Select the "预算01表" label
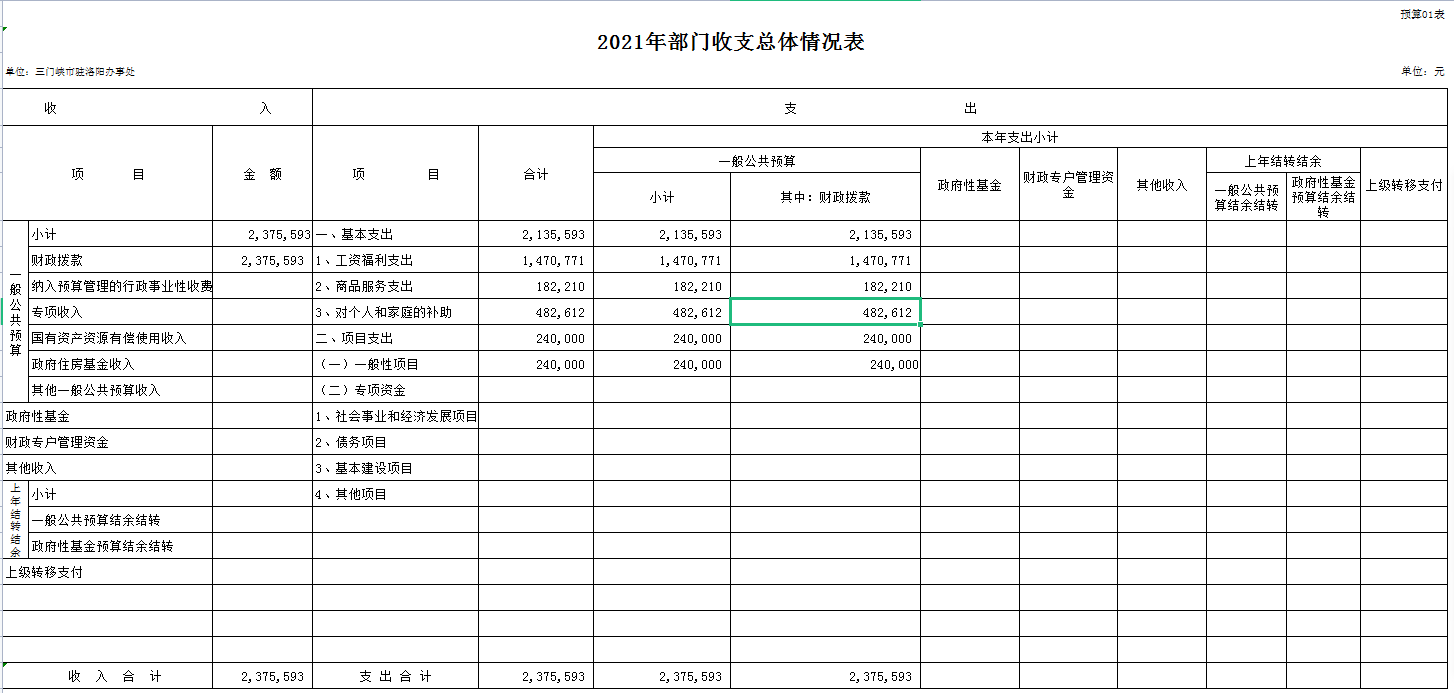 [1422, 14]
